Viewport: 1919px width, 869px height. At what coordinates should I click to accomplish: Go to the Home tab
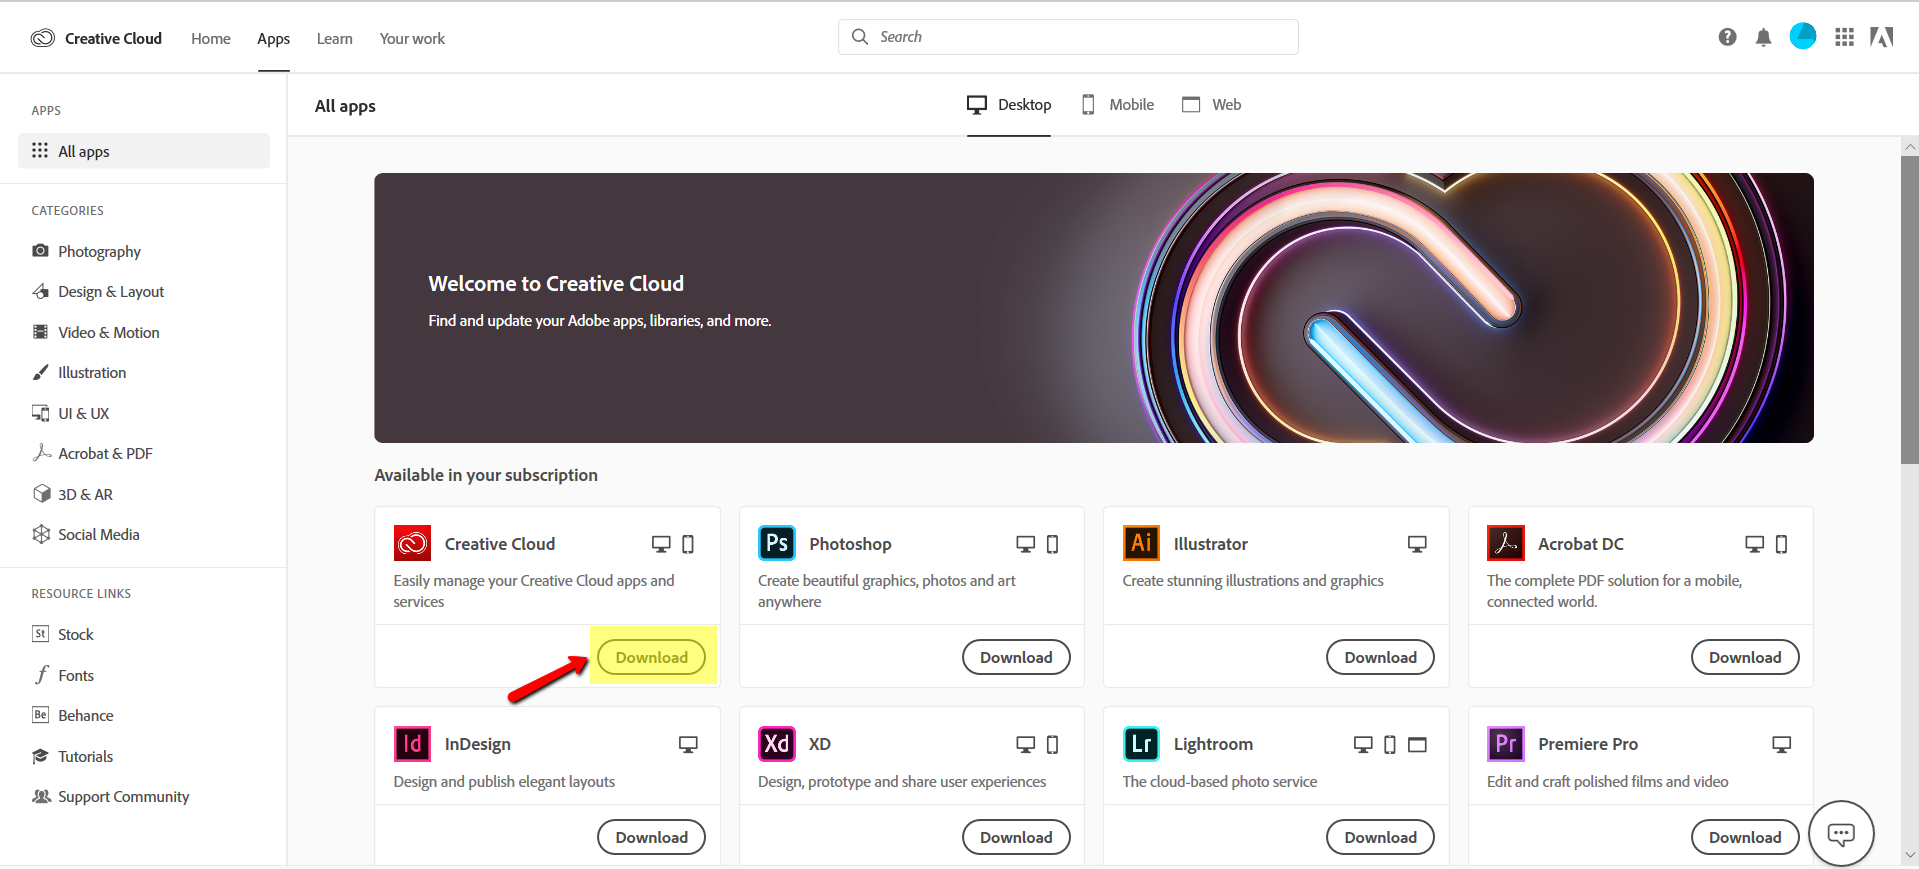click(211, 39)
